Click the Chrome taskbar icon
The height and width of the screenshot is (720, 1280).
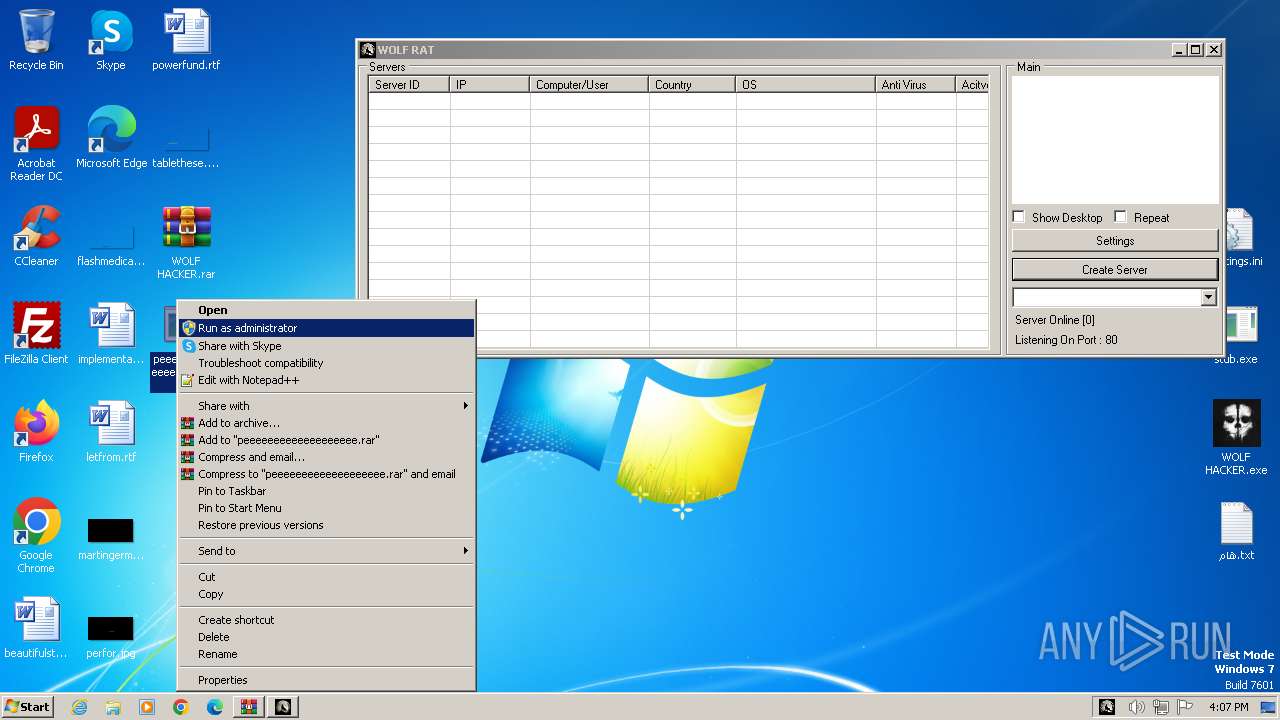click(181, 707)
